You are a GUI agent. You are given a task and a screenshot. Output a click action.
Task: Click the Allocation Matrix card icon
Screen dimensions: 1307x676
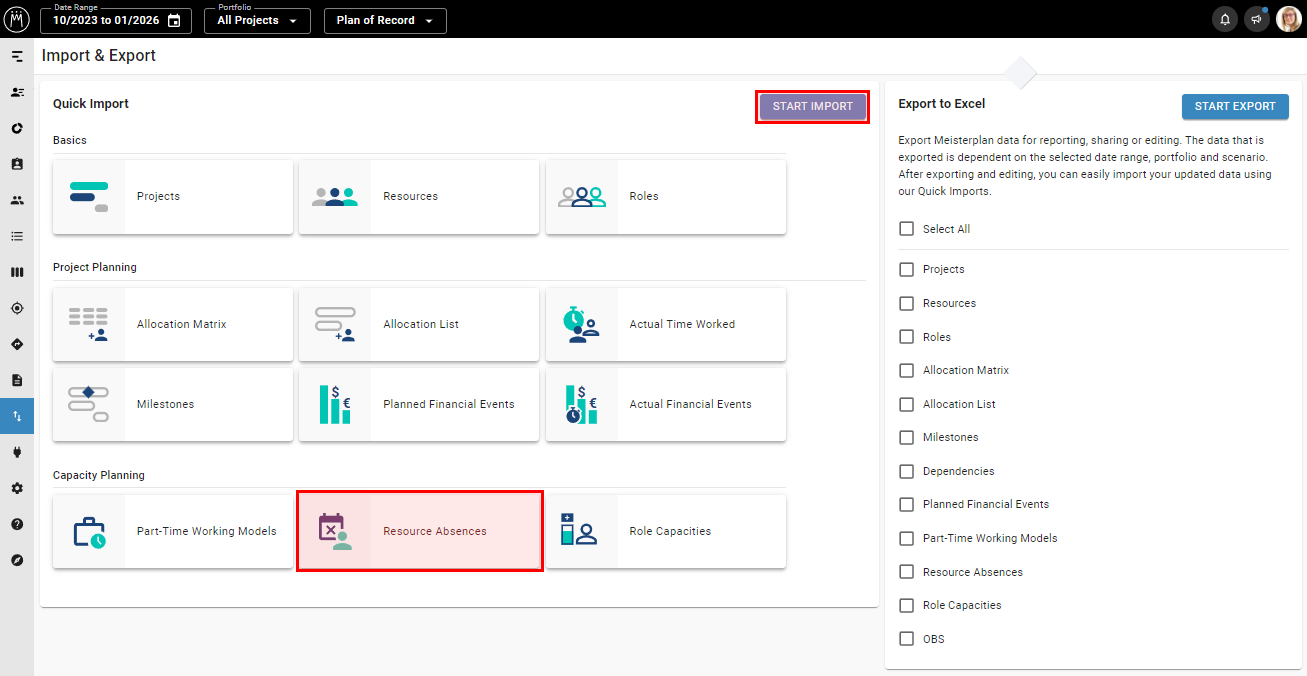click(x=89, y=325)
